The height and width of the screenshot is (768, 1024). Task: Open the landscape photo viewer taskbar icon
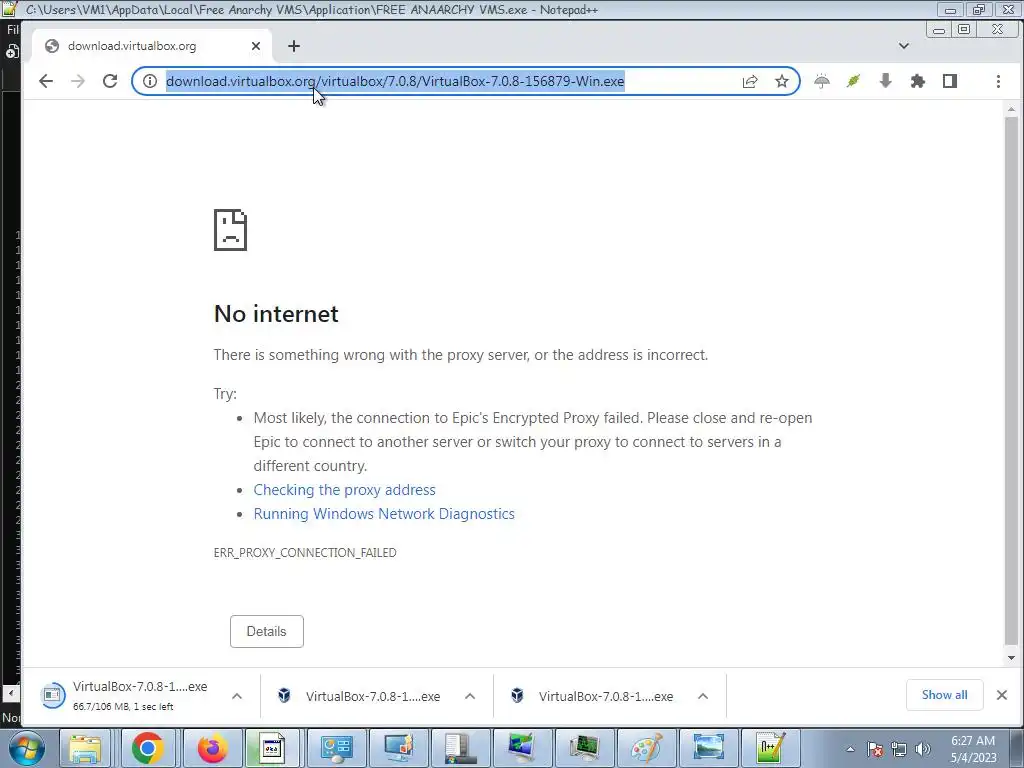click(x=709, y=748)
